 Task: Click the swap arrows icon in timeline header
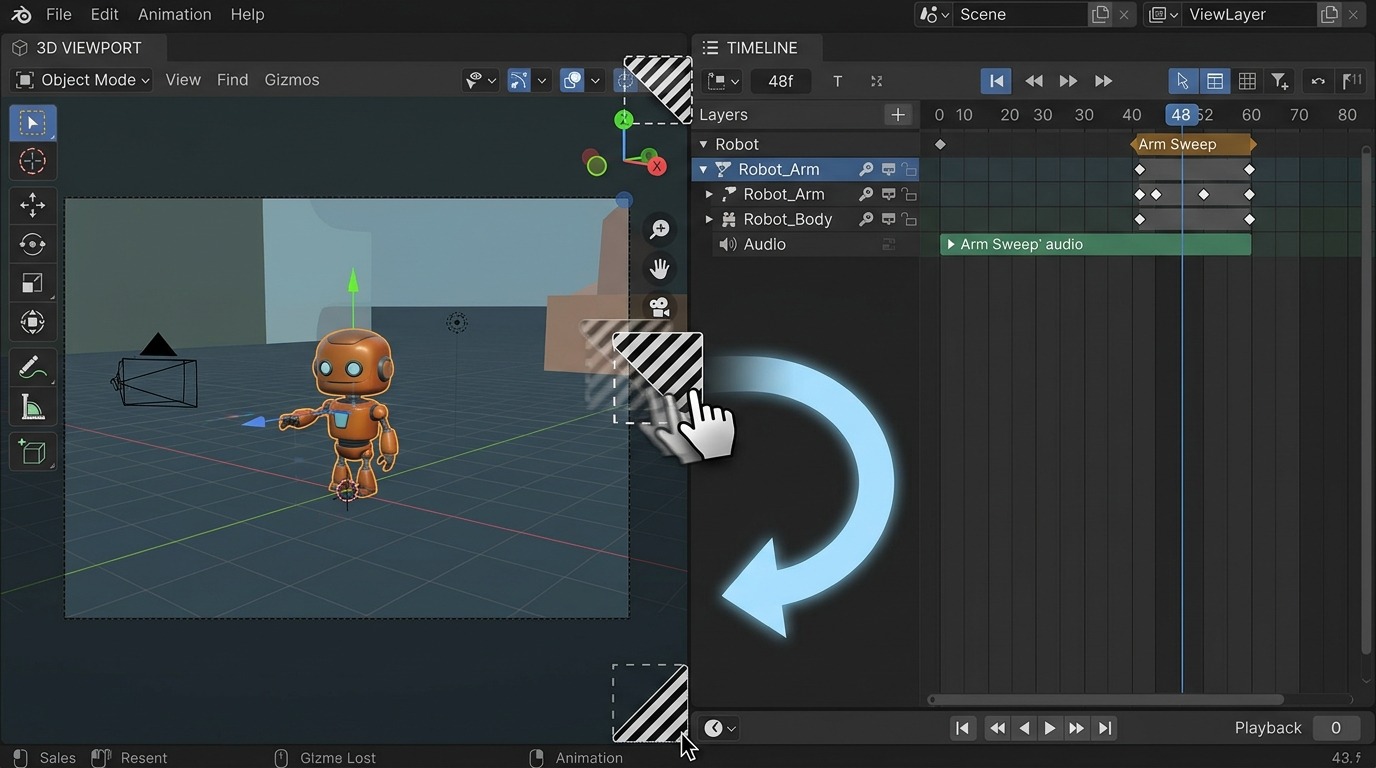click(x=1318, y=81)
